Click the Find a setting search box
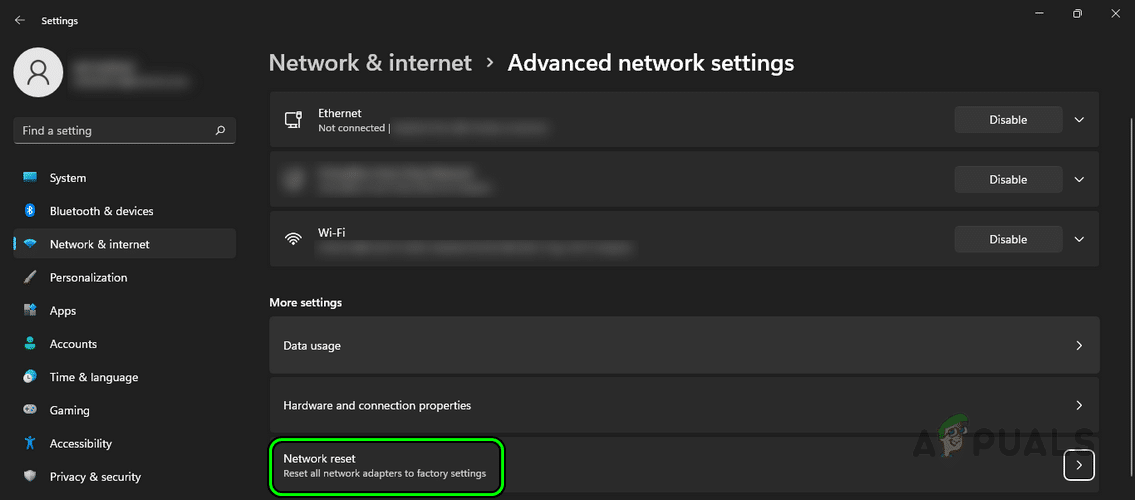The height and width of the screenshot is (500, 1135). [x=115, y=131]
